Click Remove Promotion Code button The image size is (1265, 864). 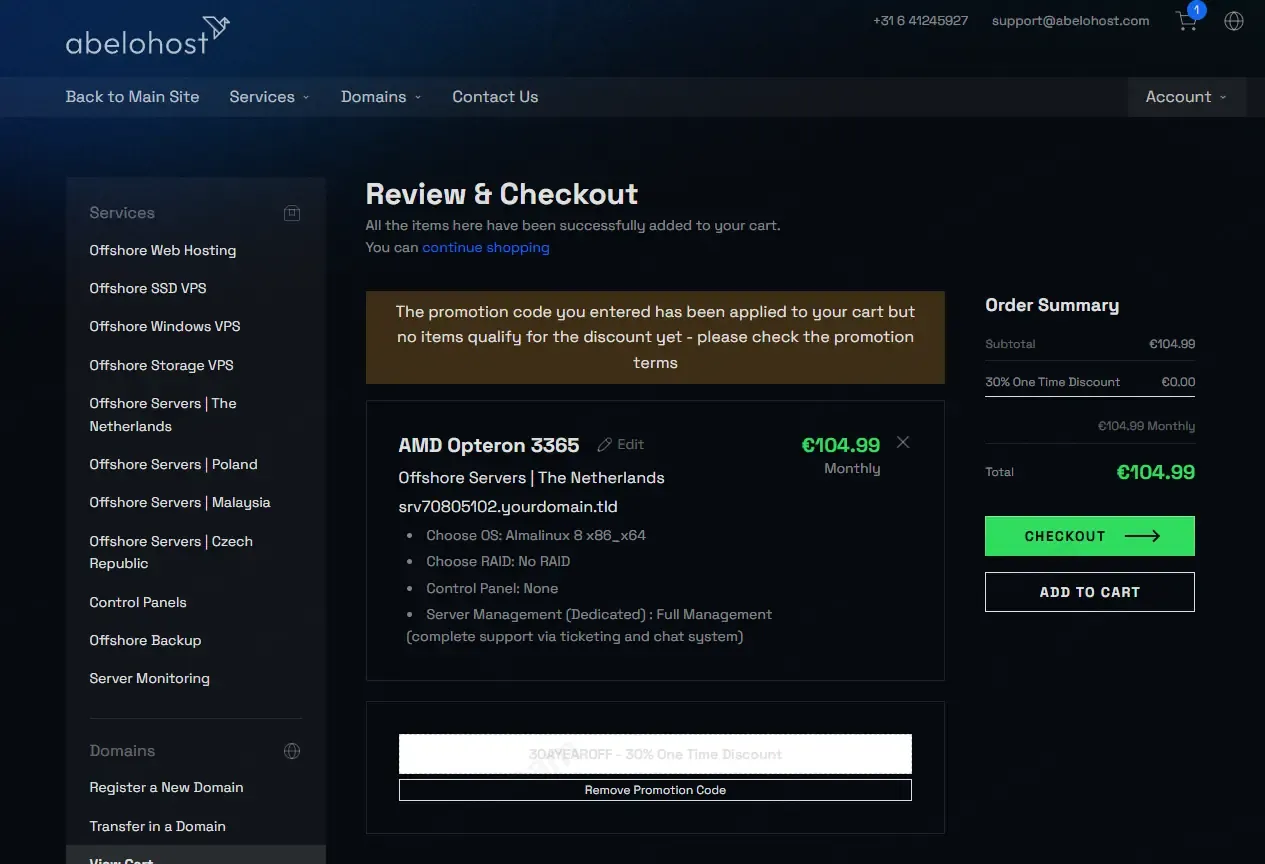click(655, 790)
